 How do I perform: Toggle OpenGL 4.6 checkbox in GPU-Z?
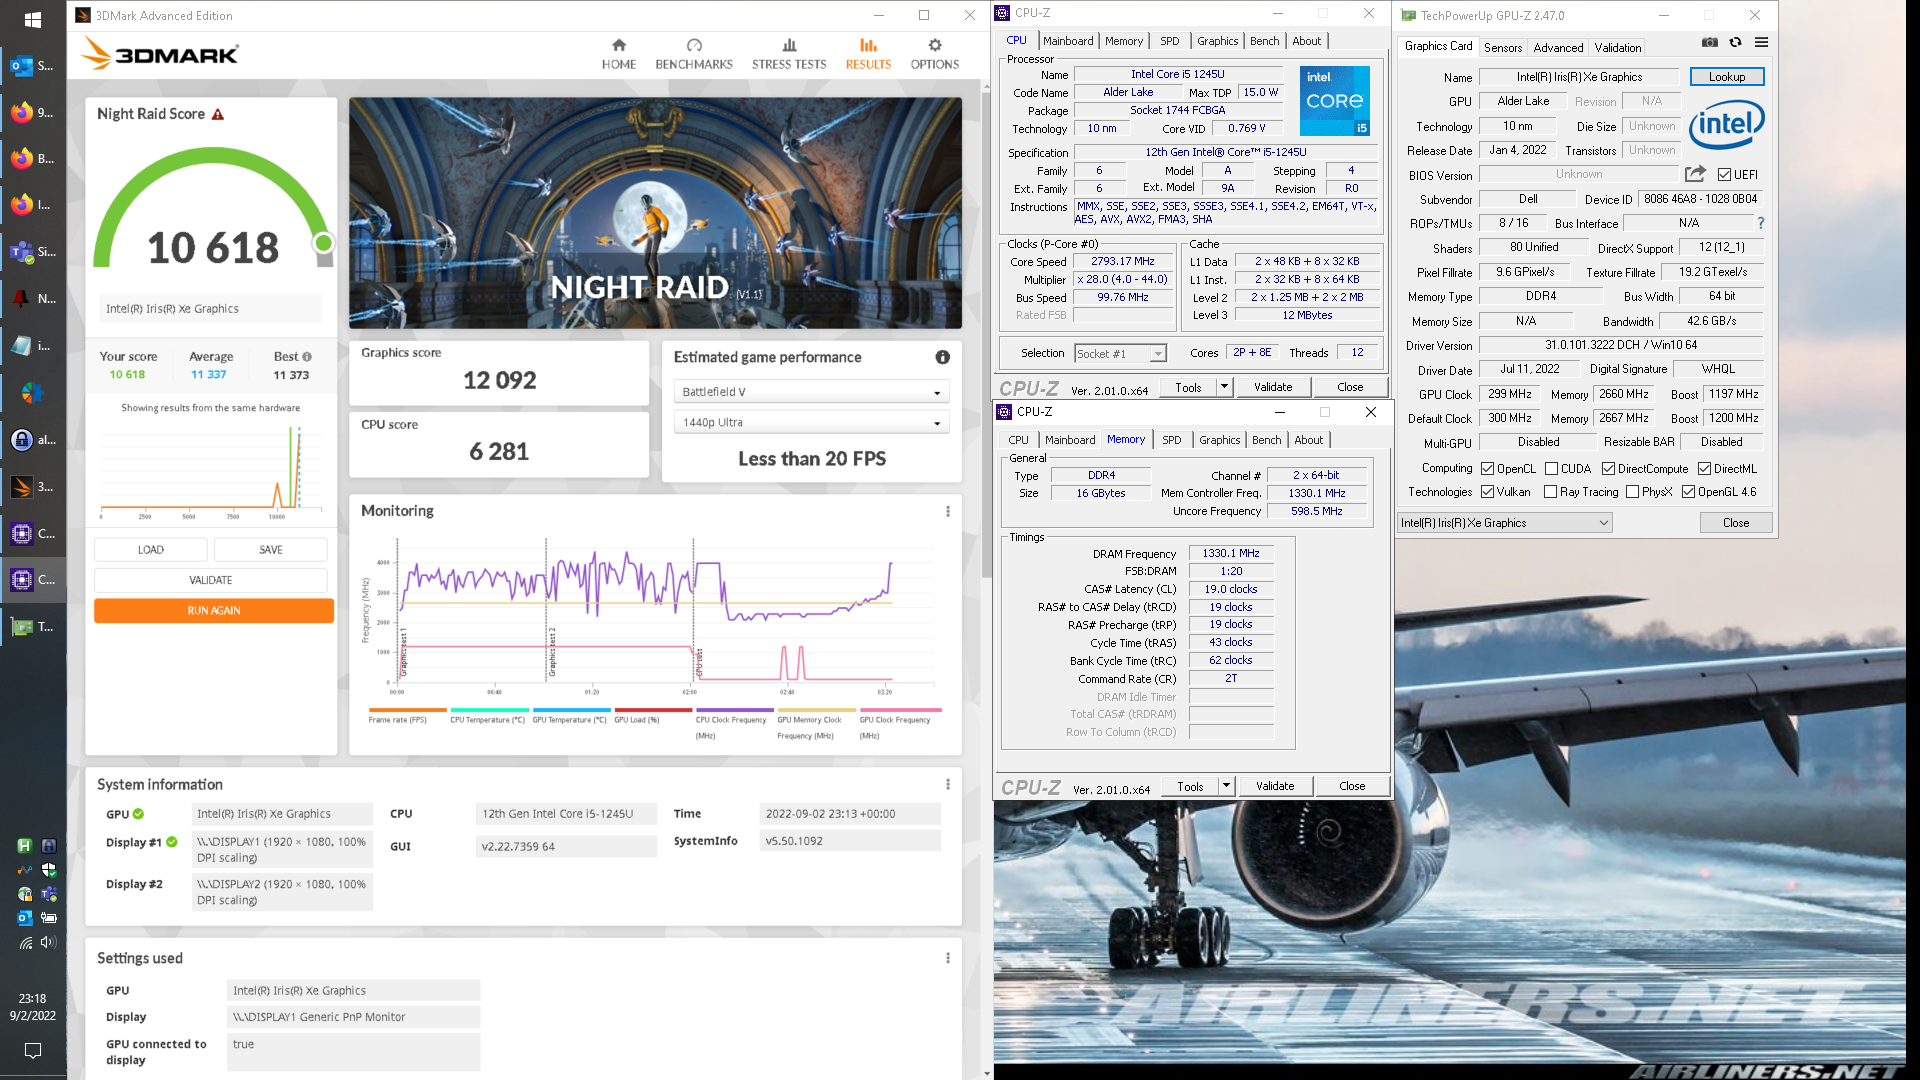click(1688, 492)
